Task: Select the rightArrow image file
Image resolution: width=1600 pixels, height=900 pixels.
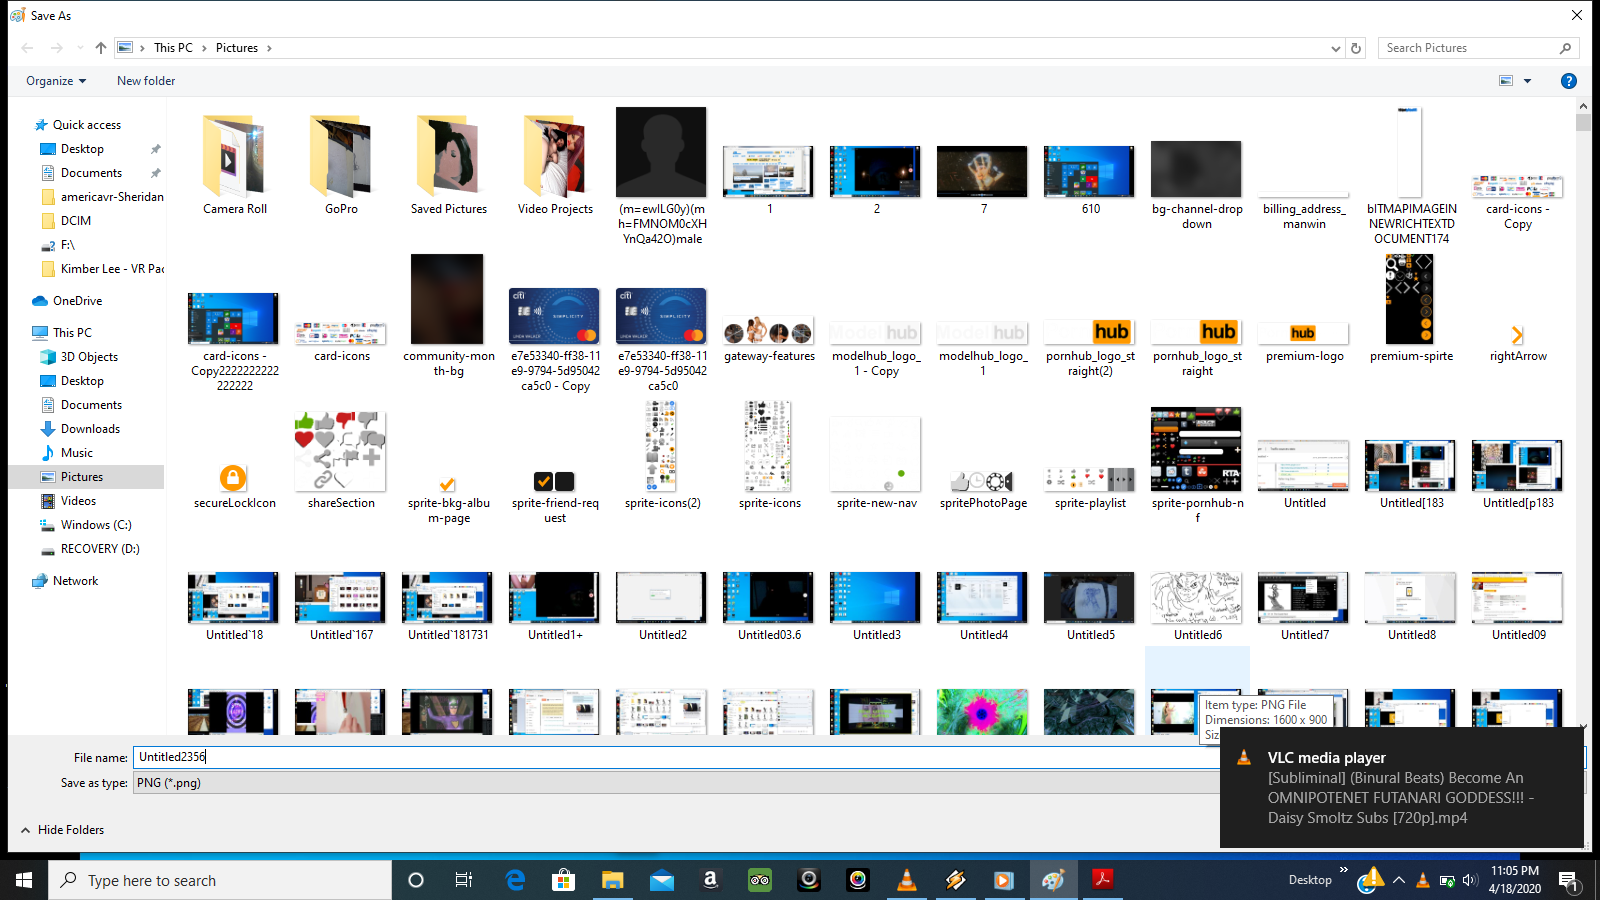Action: coord(1518,341)
